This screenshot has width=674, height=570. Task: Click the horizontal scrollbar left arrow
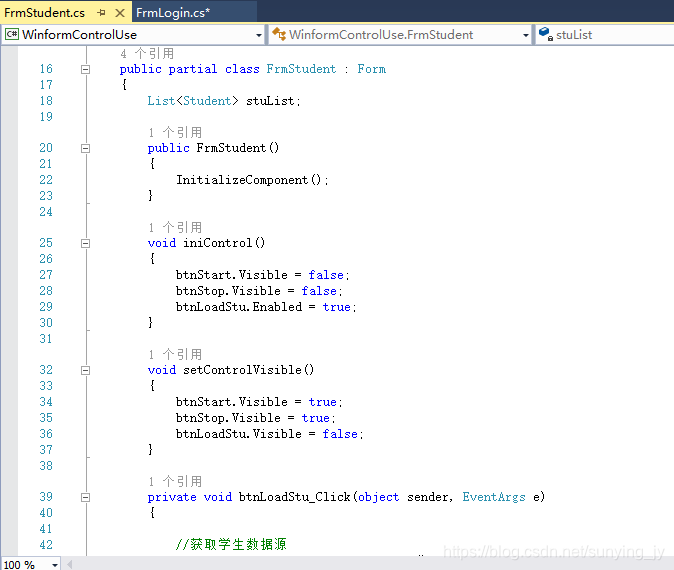(x=69, y=564)
